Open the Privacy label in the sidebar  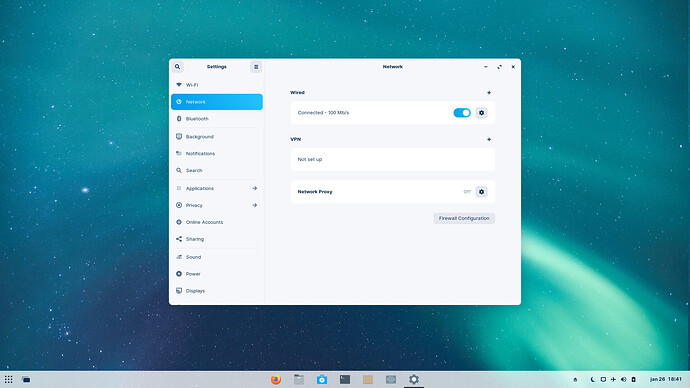194,205
